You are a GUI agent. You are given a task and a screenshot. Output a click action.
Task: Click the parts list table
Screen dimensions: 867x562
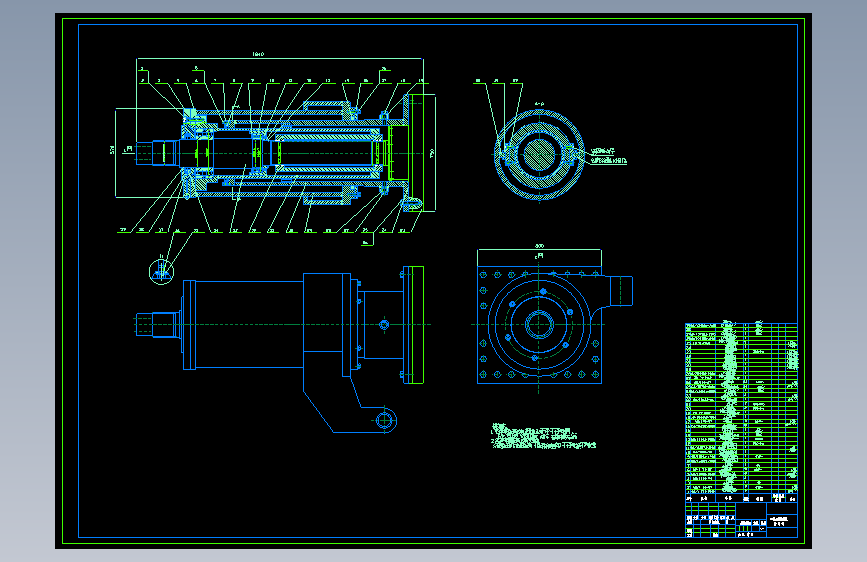pos(741,412)
